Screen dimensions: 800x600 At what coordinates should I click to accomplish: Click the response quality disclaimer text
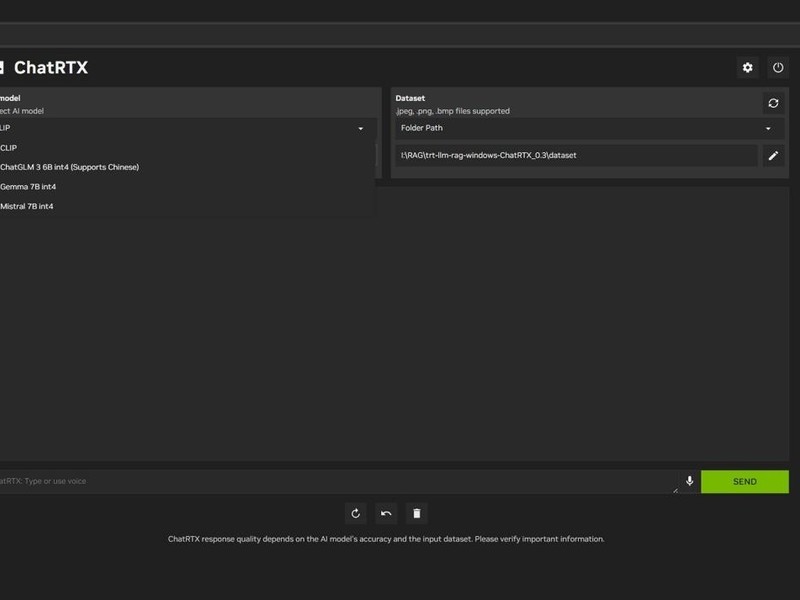tap(386, 539)
